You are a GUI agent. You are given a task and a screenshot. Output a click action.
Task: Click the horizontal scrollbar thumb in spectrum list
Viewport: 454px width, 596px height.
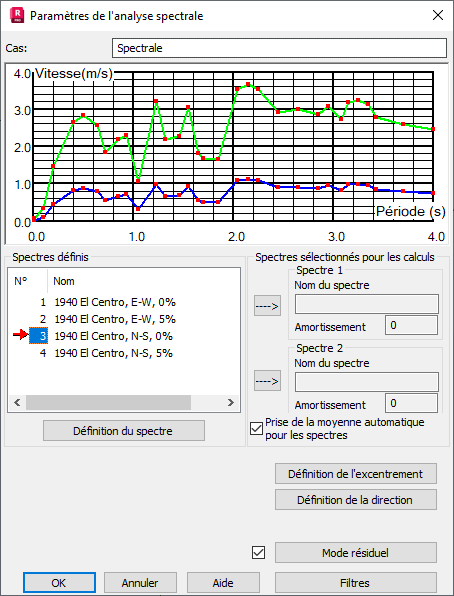(108, 402)
